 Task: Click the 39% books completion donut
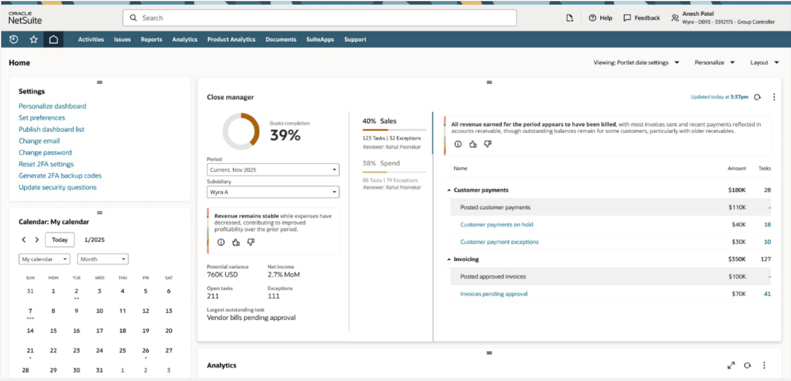point(241,131)
